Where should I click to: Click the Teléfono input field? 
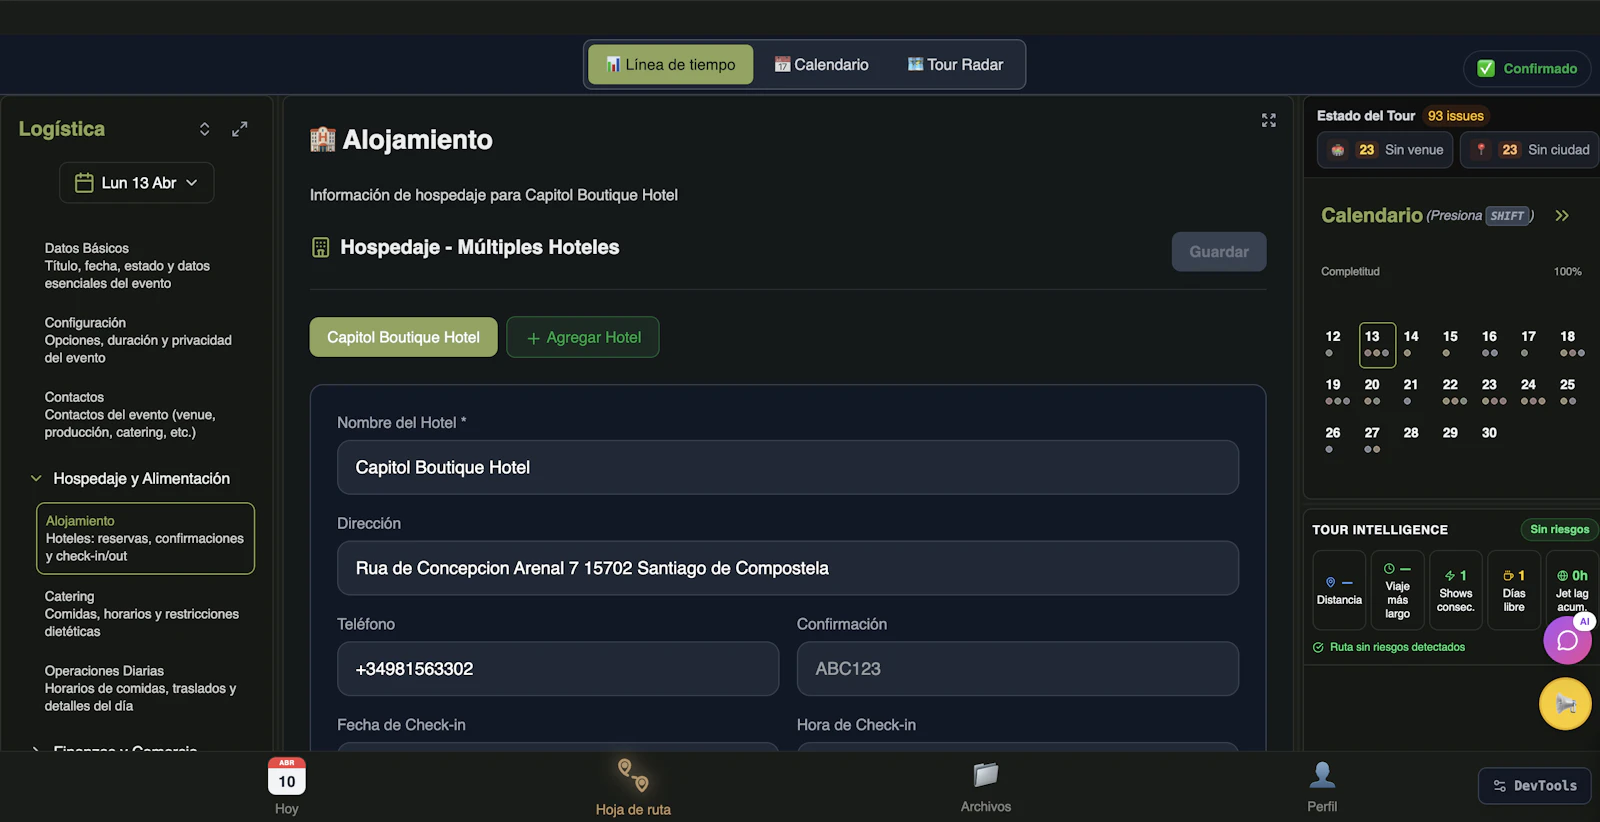(x=558, y=669)
